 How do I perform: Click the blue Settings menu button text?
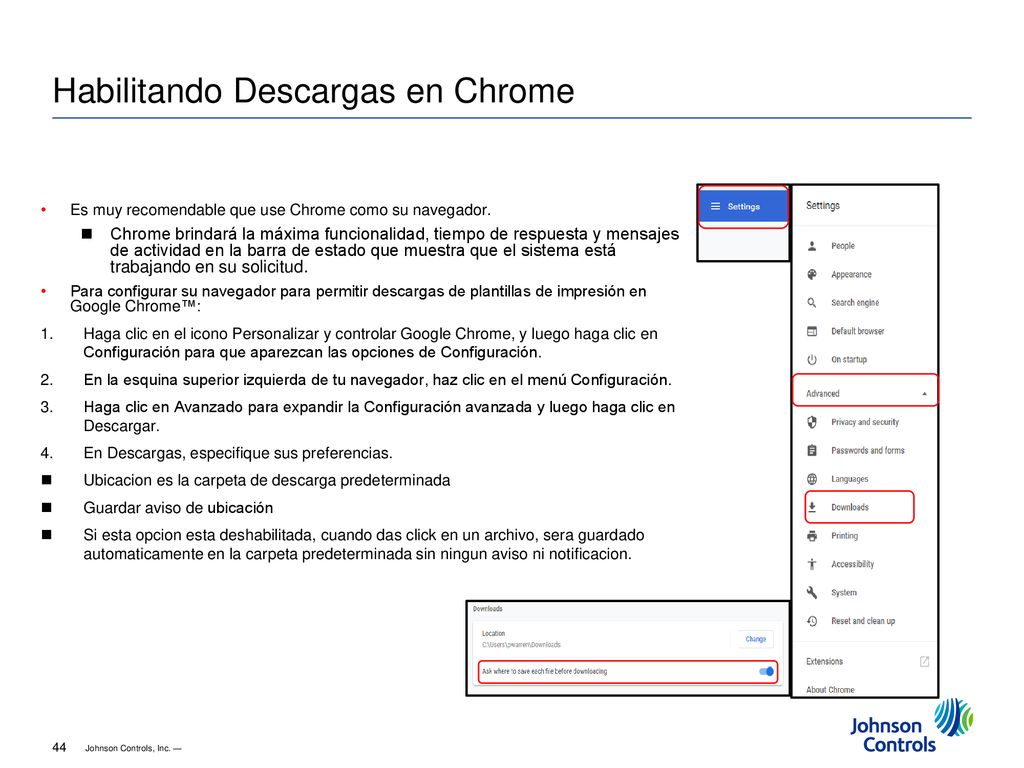pyautogui.click(x=744, y=206)
